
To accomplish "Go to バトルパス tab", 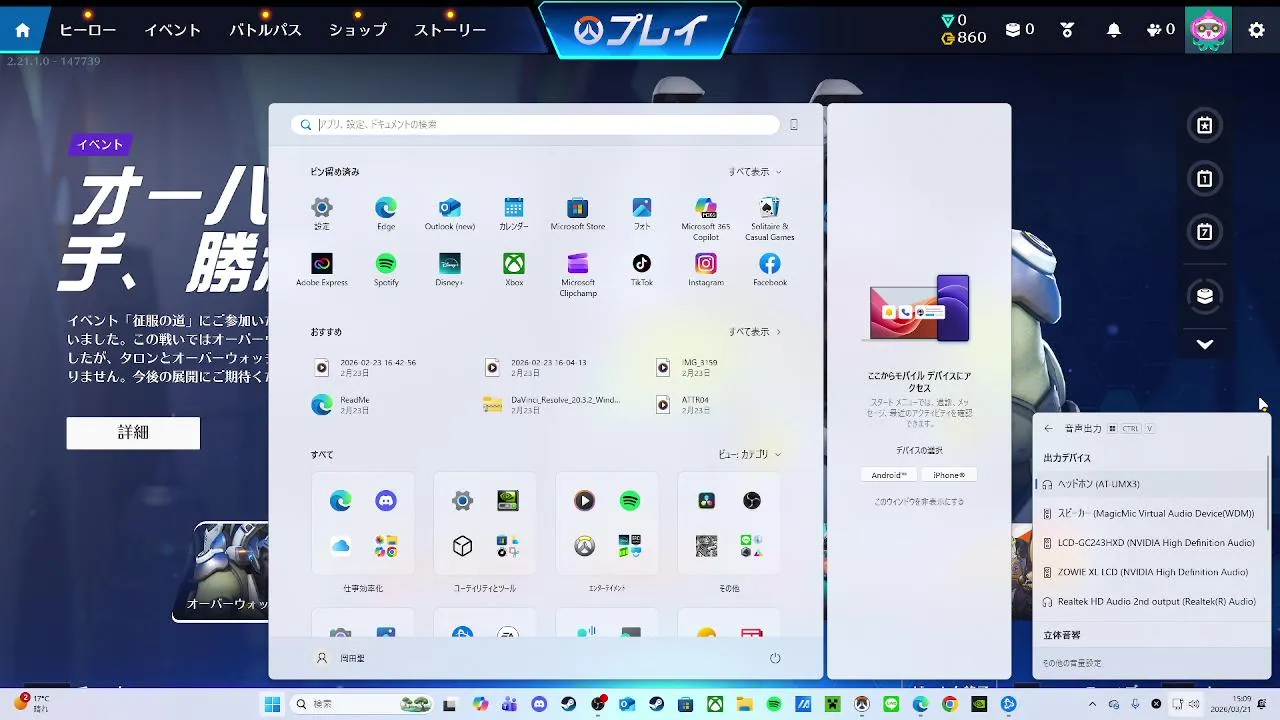I will pyautogui.click(x=265, y=30).
